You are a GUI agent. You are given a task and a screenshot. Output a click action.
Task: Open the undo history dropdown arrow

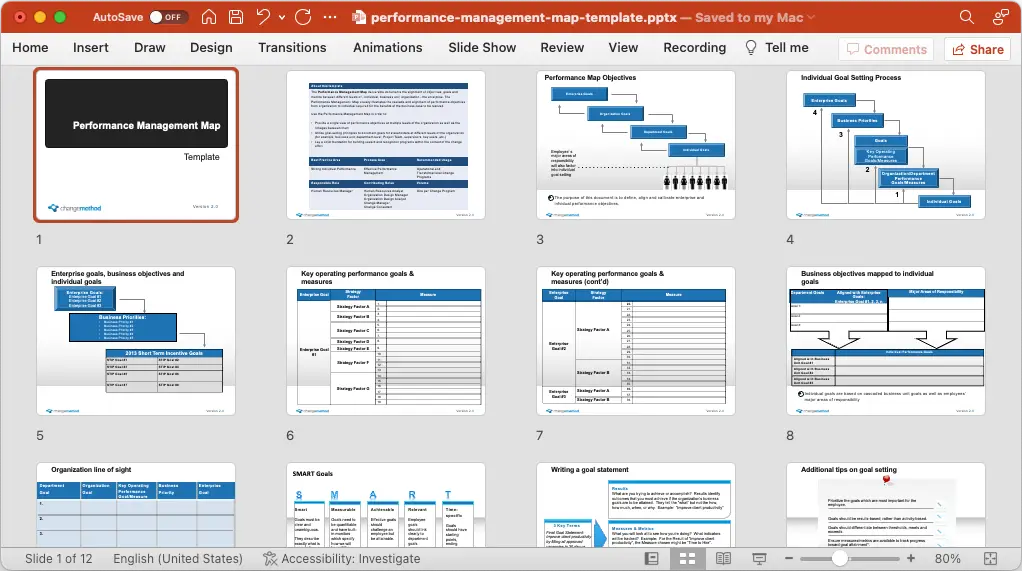click(x=282, y=18)
